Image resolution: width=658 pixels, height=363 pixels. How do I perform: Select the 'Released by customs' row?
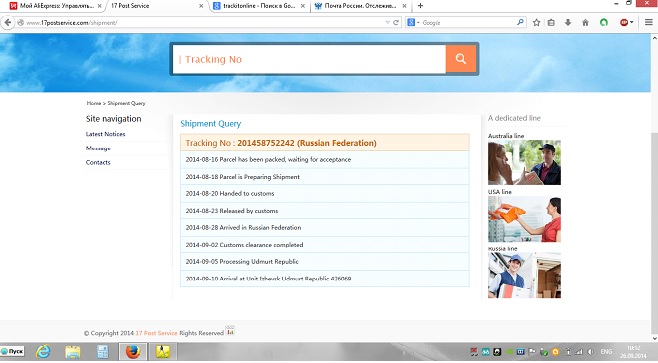click(x=324, y=211)
